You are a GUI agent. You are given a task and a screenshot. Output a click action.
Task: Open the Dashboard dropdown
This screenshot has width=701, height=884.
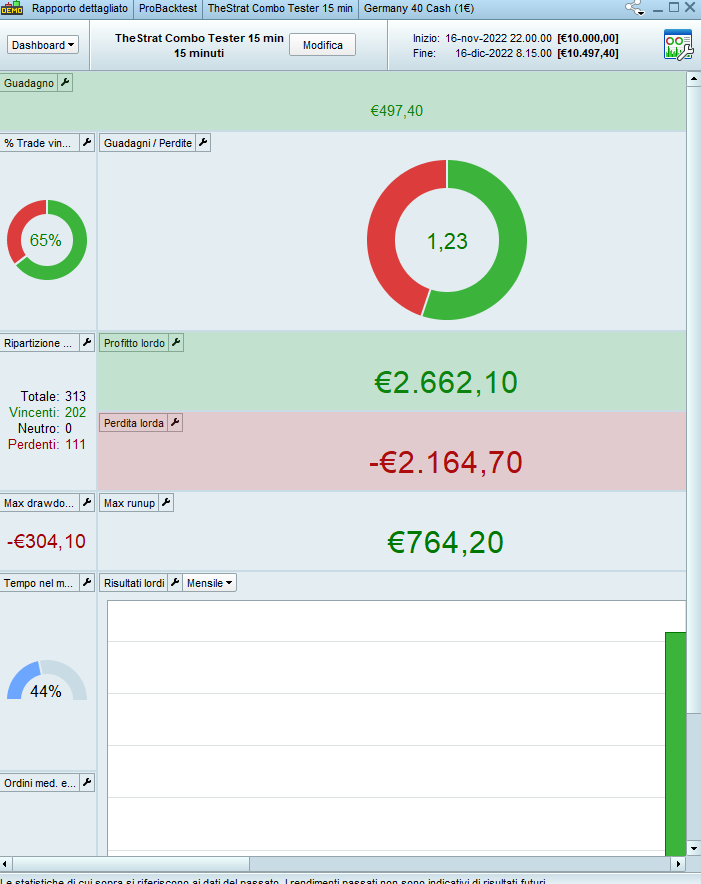[x=42, y=45]
